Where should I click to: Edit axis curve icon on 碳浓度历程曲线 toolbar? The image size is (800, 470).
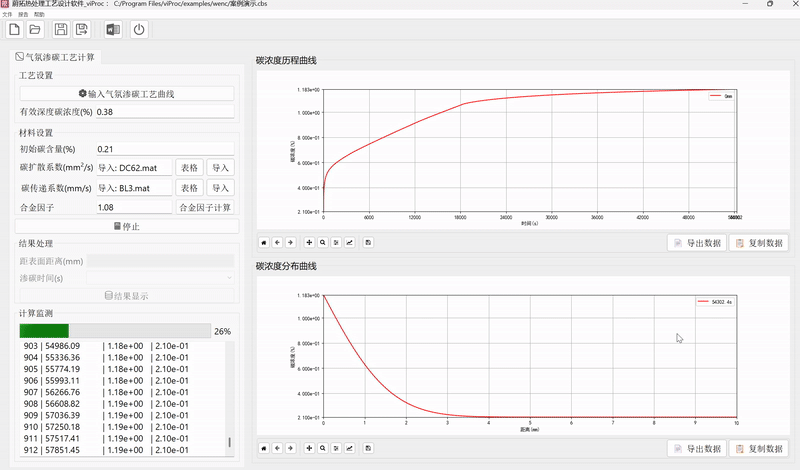[x=349, y=242]
